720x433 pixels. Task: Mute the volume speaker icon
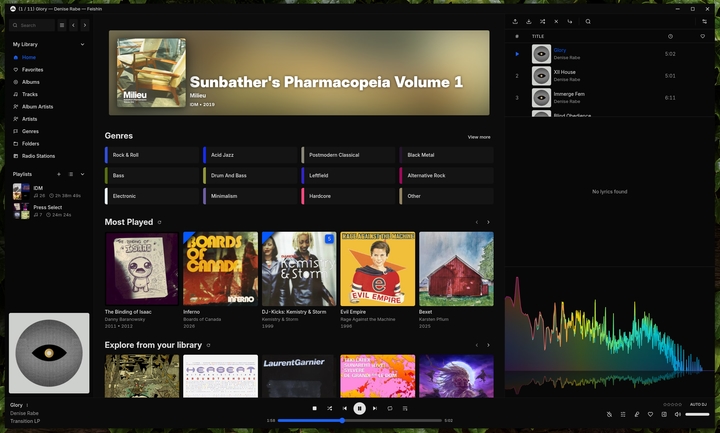(x=678, y=414)
